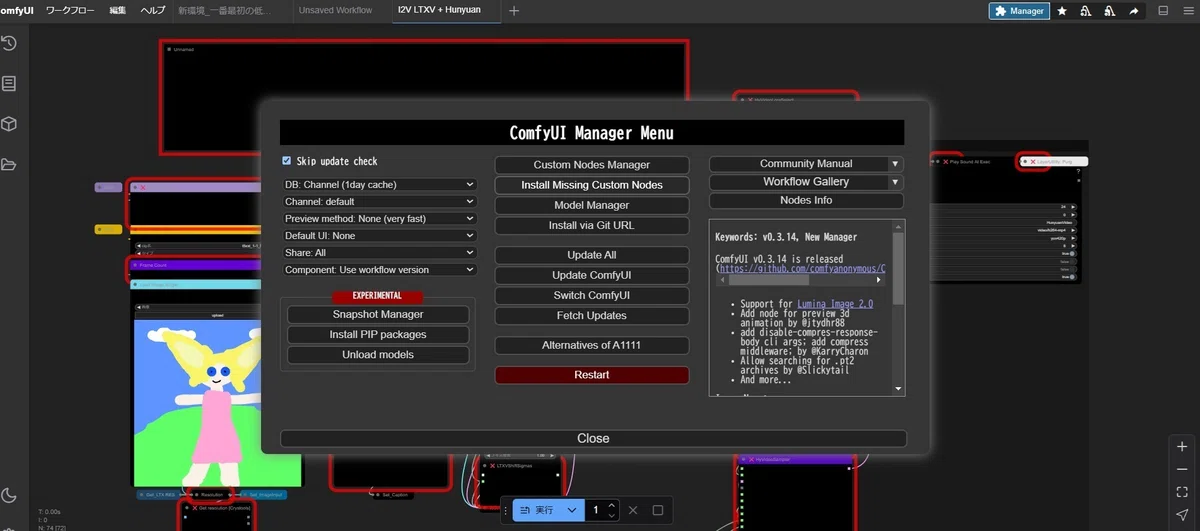Open the run button dropdown chevron

(x=571, y=510)
